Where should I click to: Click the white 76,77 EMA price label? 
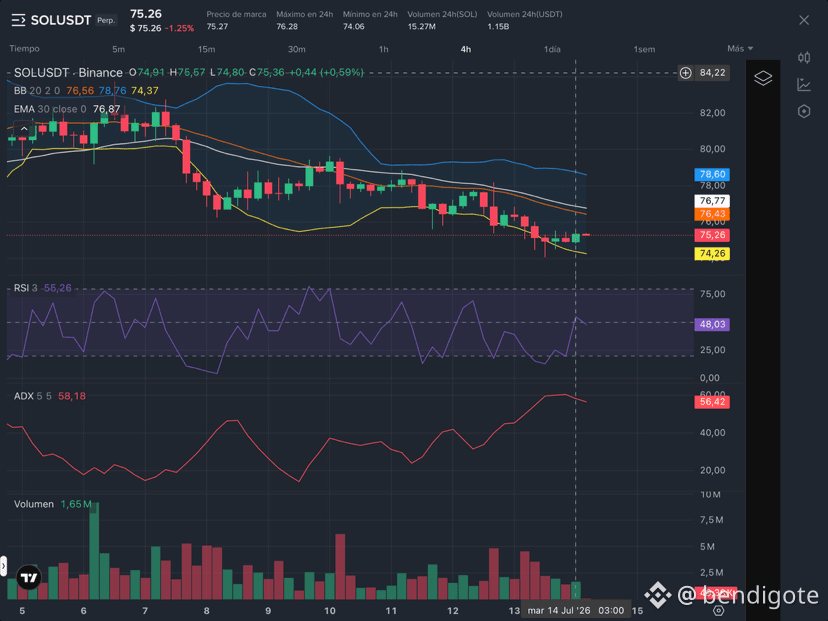click(x=712, y=201)
